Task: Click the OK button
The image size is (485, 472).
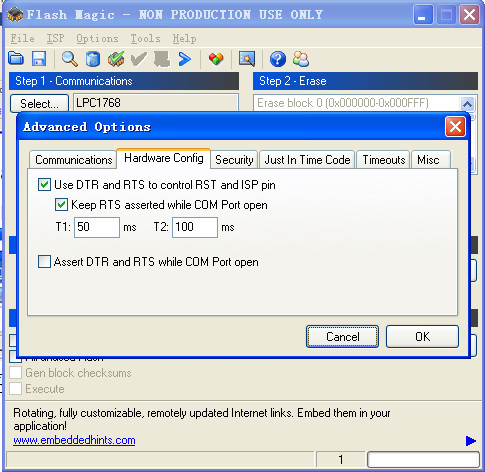Action: pos(422,337)
